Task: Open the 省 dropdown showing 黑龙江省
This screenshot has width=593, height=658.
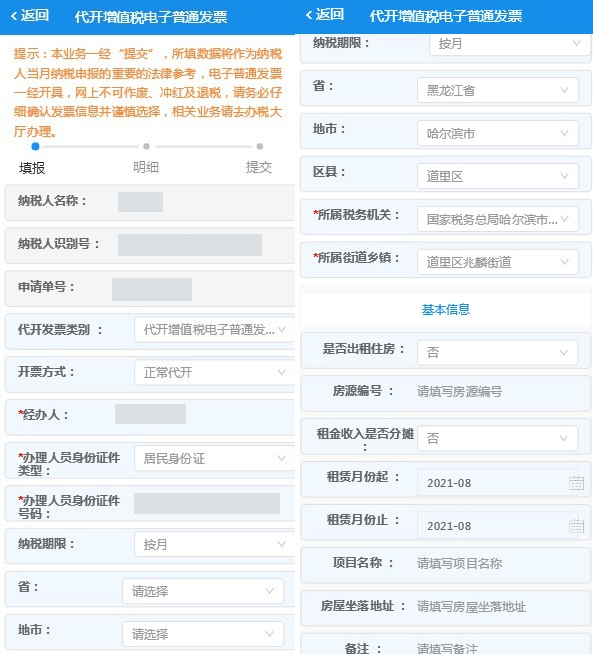Action: pyautogui.click(x=498, y=90)
